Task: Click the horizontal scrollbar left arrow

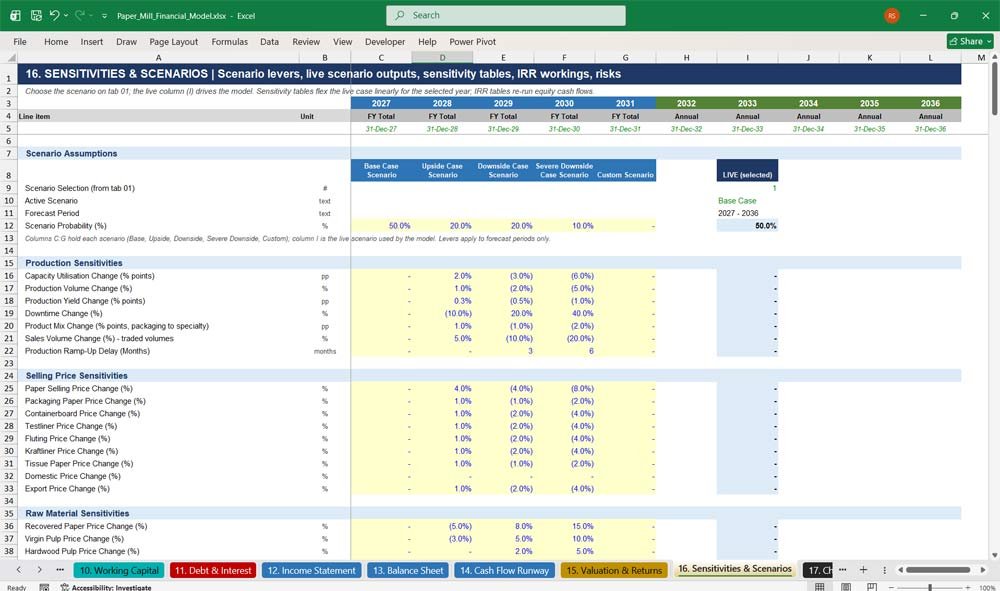Action: pos(901,570)
